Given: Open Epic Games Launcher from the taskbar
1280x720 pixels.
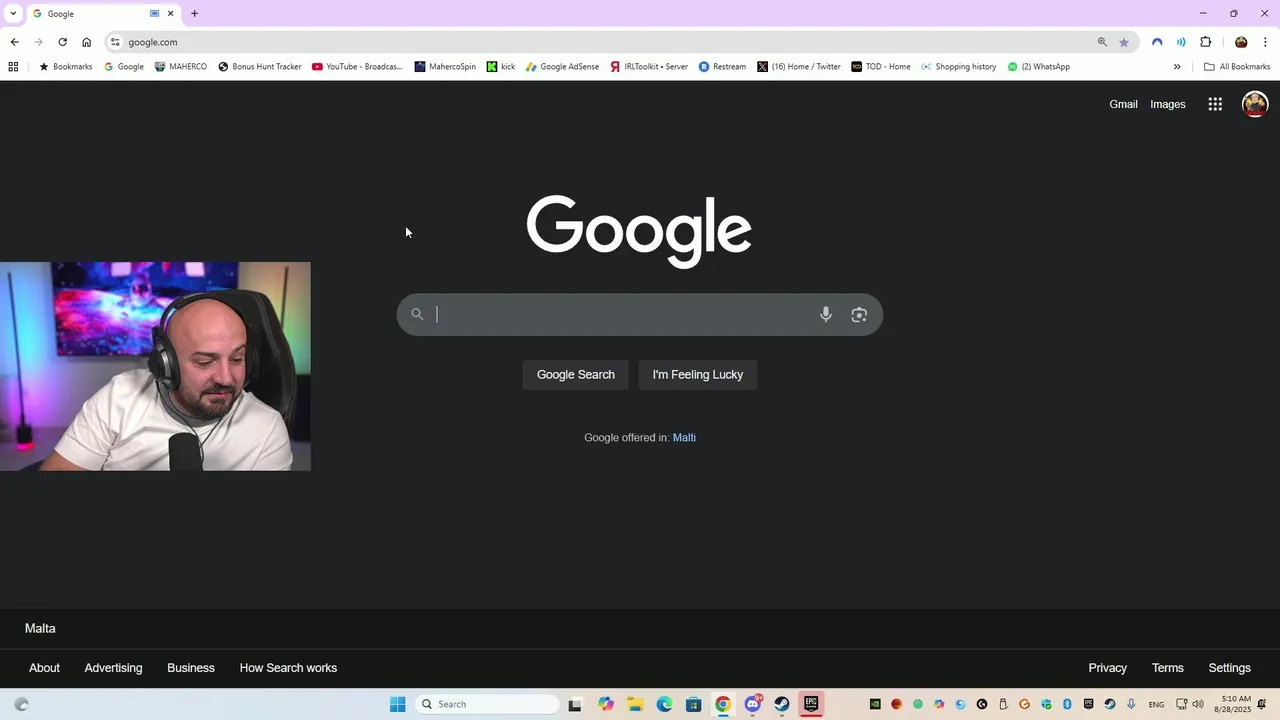Looking at the screenshot, I should (x=811, y=704).
